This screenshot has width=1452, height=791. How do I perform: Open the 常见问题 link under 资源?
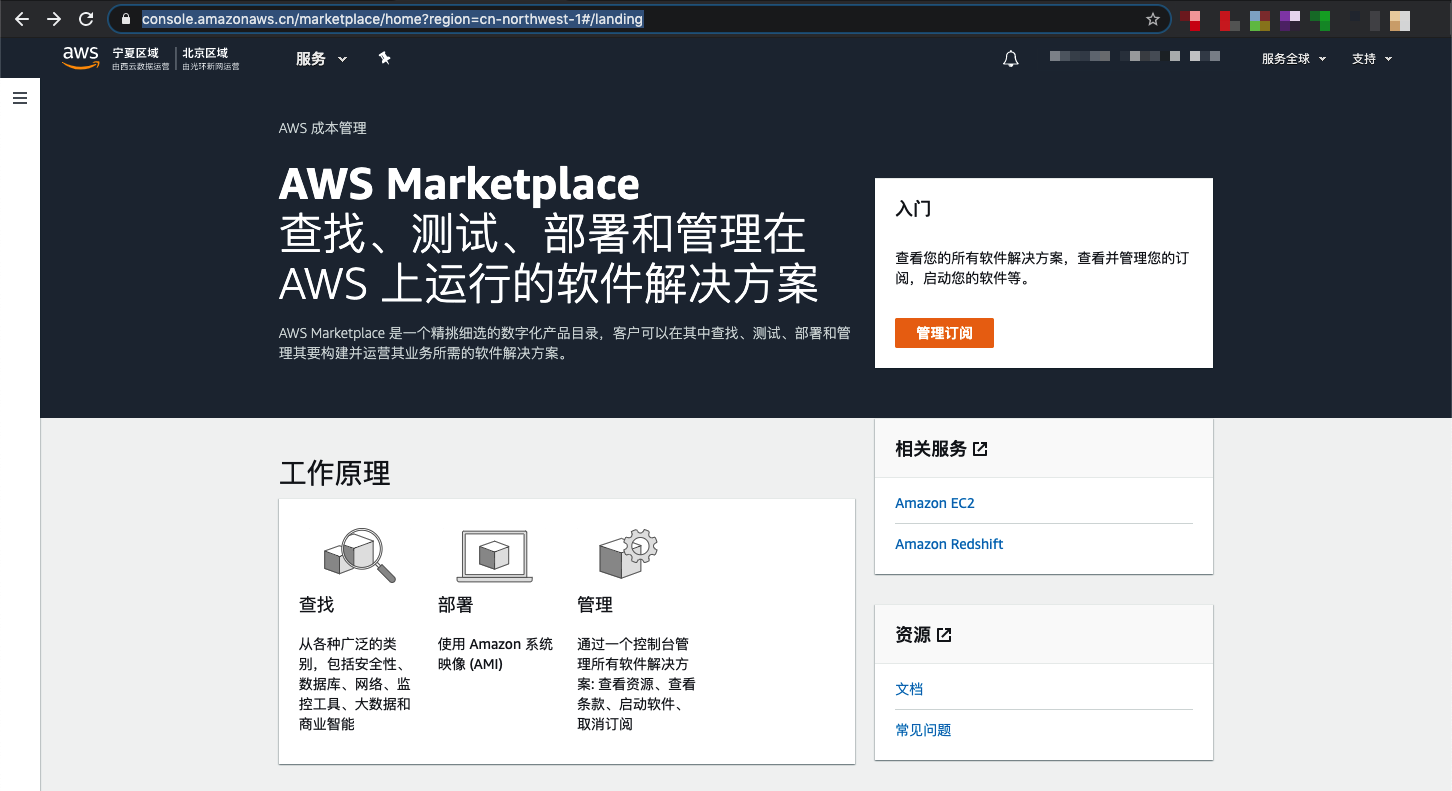coord(922,729)
